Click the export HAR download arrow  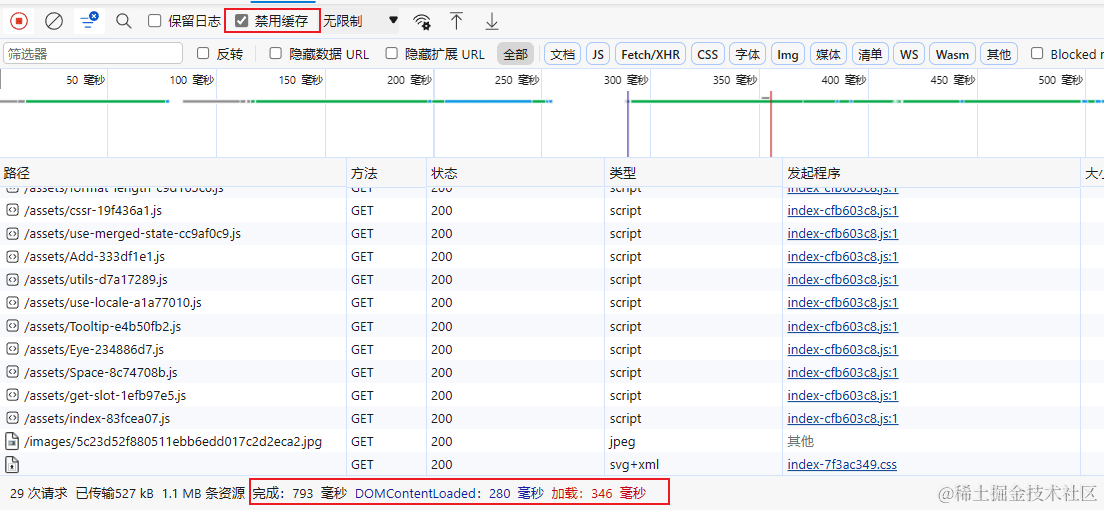click(x=491, y=21)
